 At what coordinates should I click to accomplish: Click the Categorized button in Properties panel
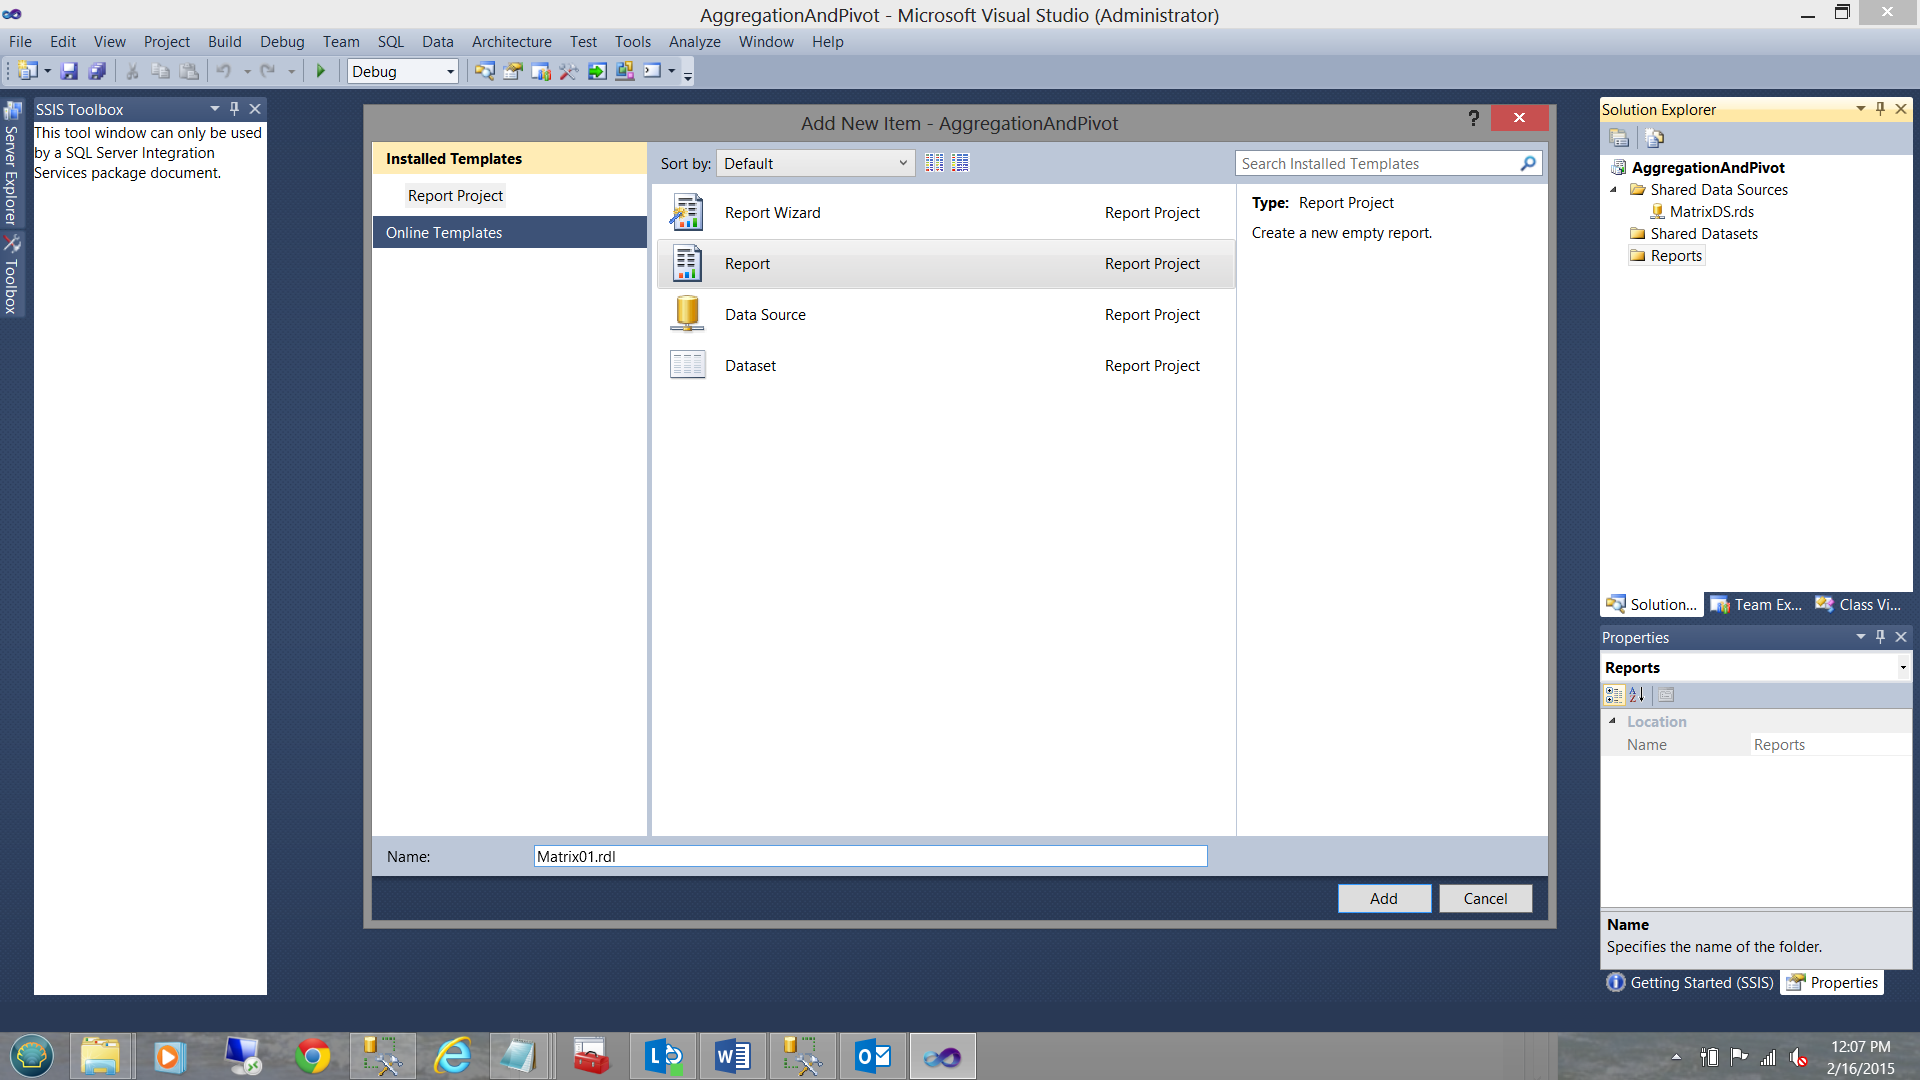pos(1614,695)
